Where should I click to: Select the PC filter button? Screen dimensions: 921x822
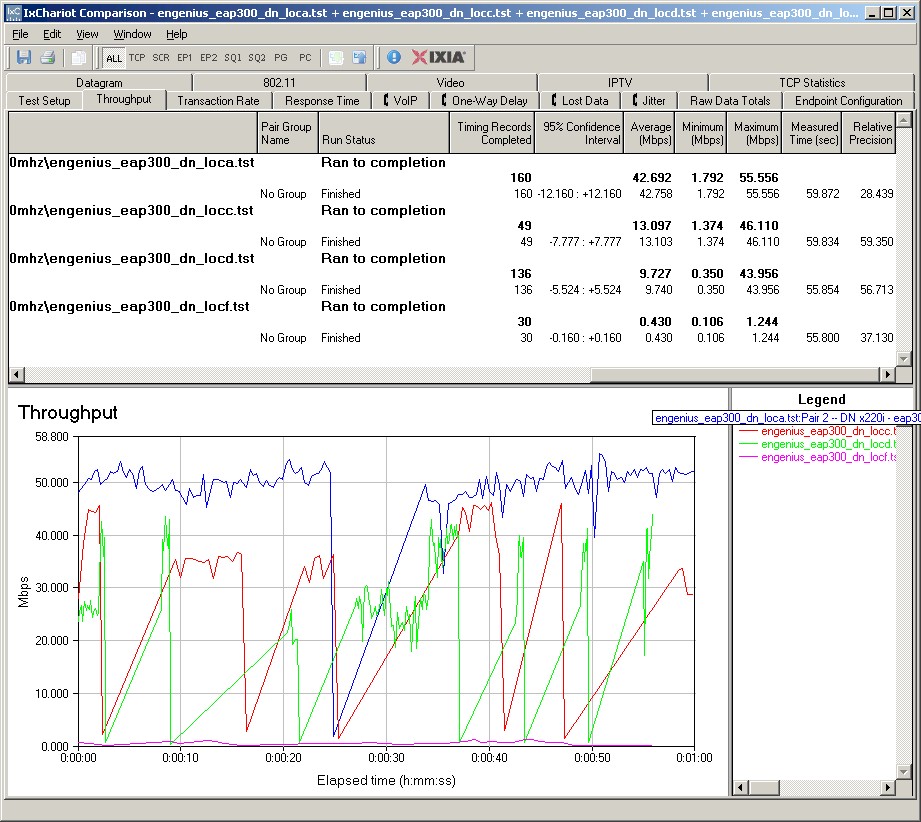[305, 58]
